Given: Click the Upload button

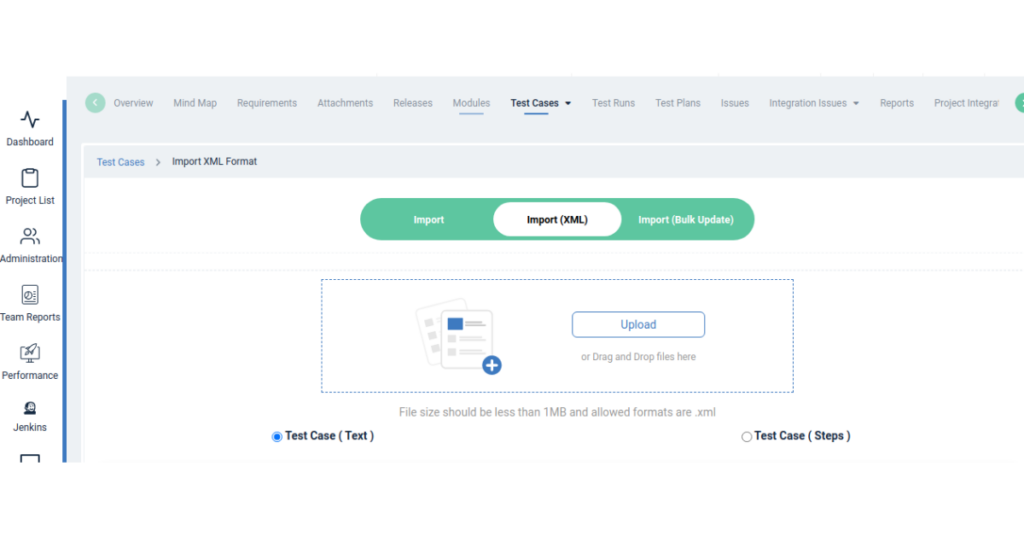Looking at the screenshot, I should point(638,325).
